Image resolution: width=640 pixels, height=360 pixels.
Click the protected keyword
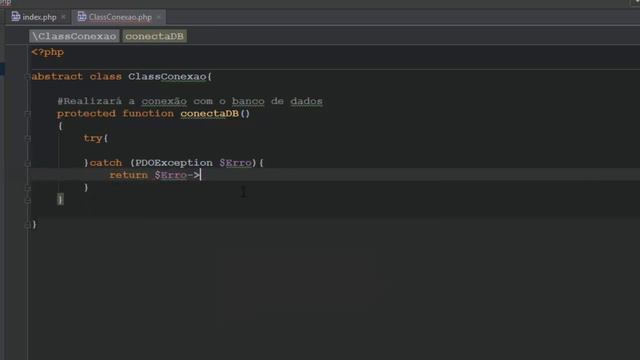tap(87, 113)
